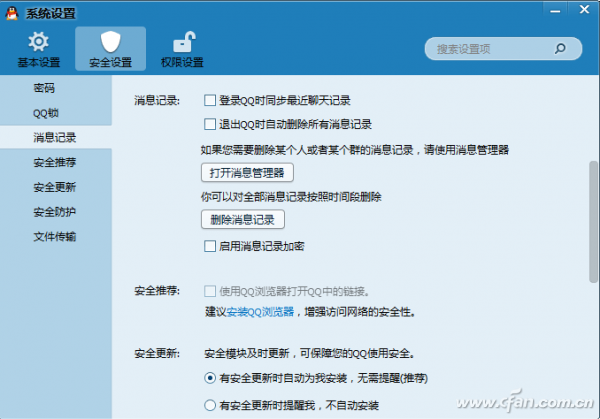
Task: Close the 系统设置 window
Action: (x=584, y=10)
